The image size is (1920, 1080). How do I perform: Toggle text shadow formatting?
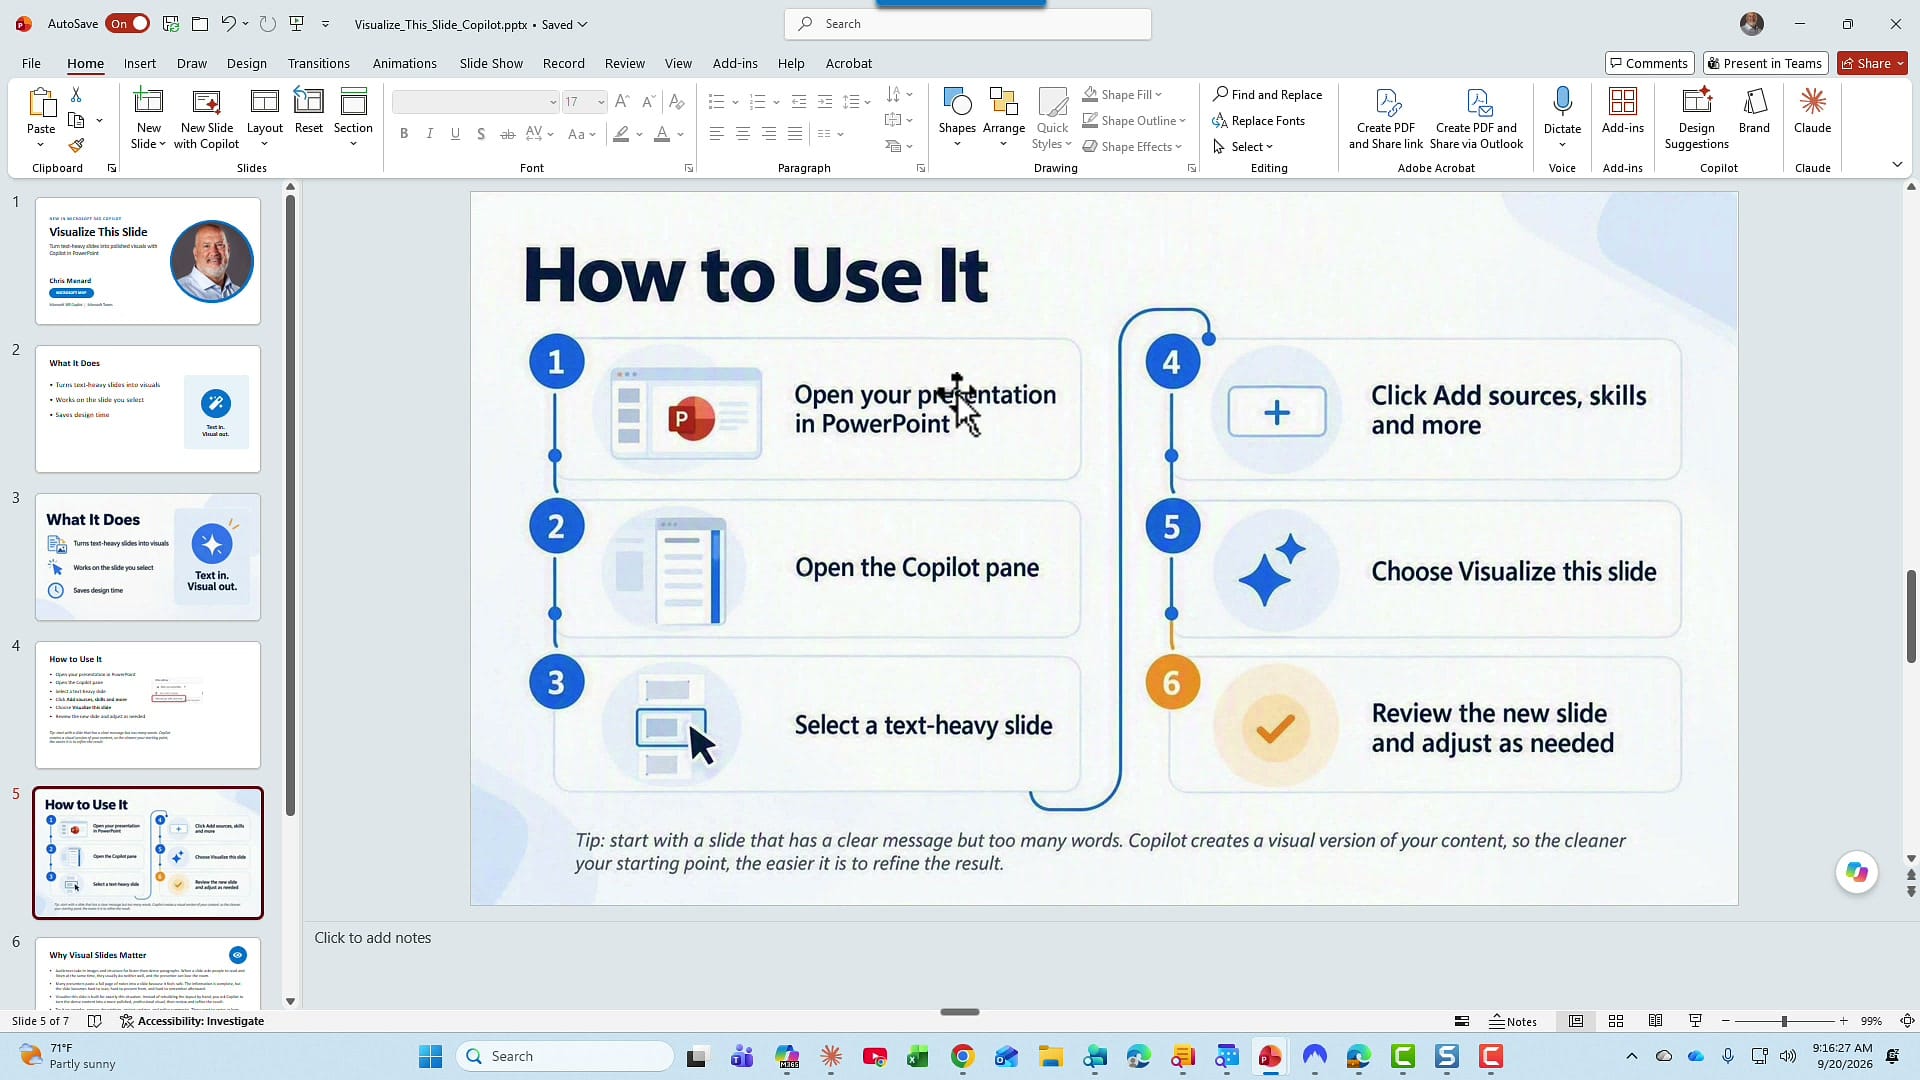tap(481, 134)
